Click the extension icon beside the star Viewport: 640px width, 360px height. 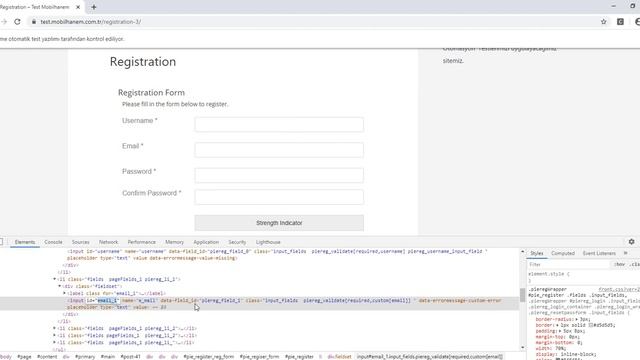click(x=620, y=22)
